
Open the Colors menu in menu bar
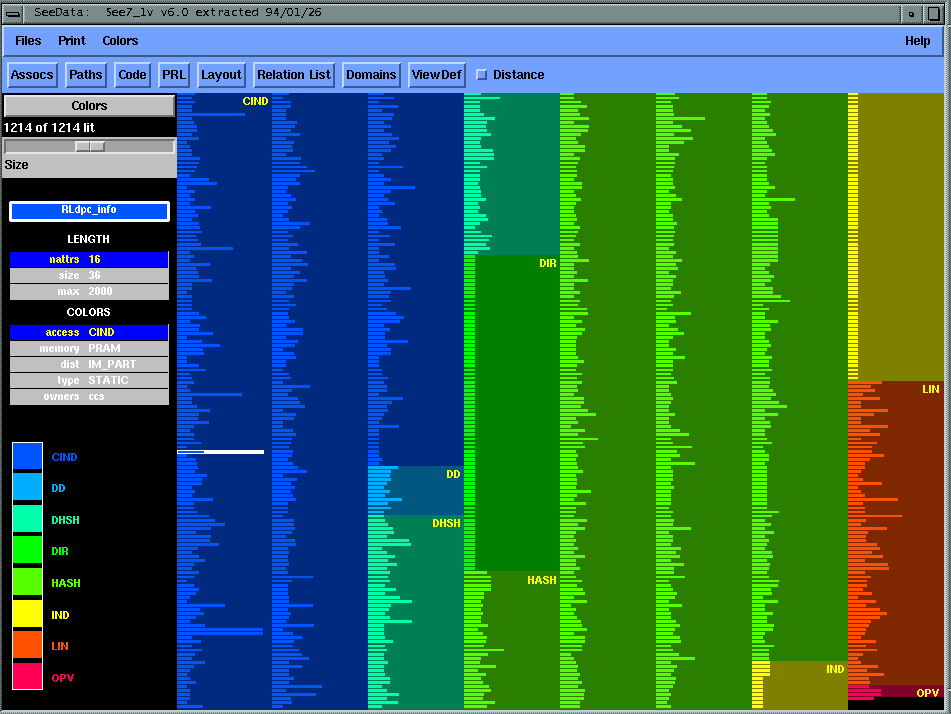[x=120, y=41]
